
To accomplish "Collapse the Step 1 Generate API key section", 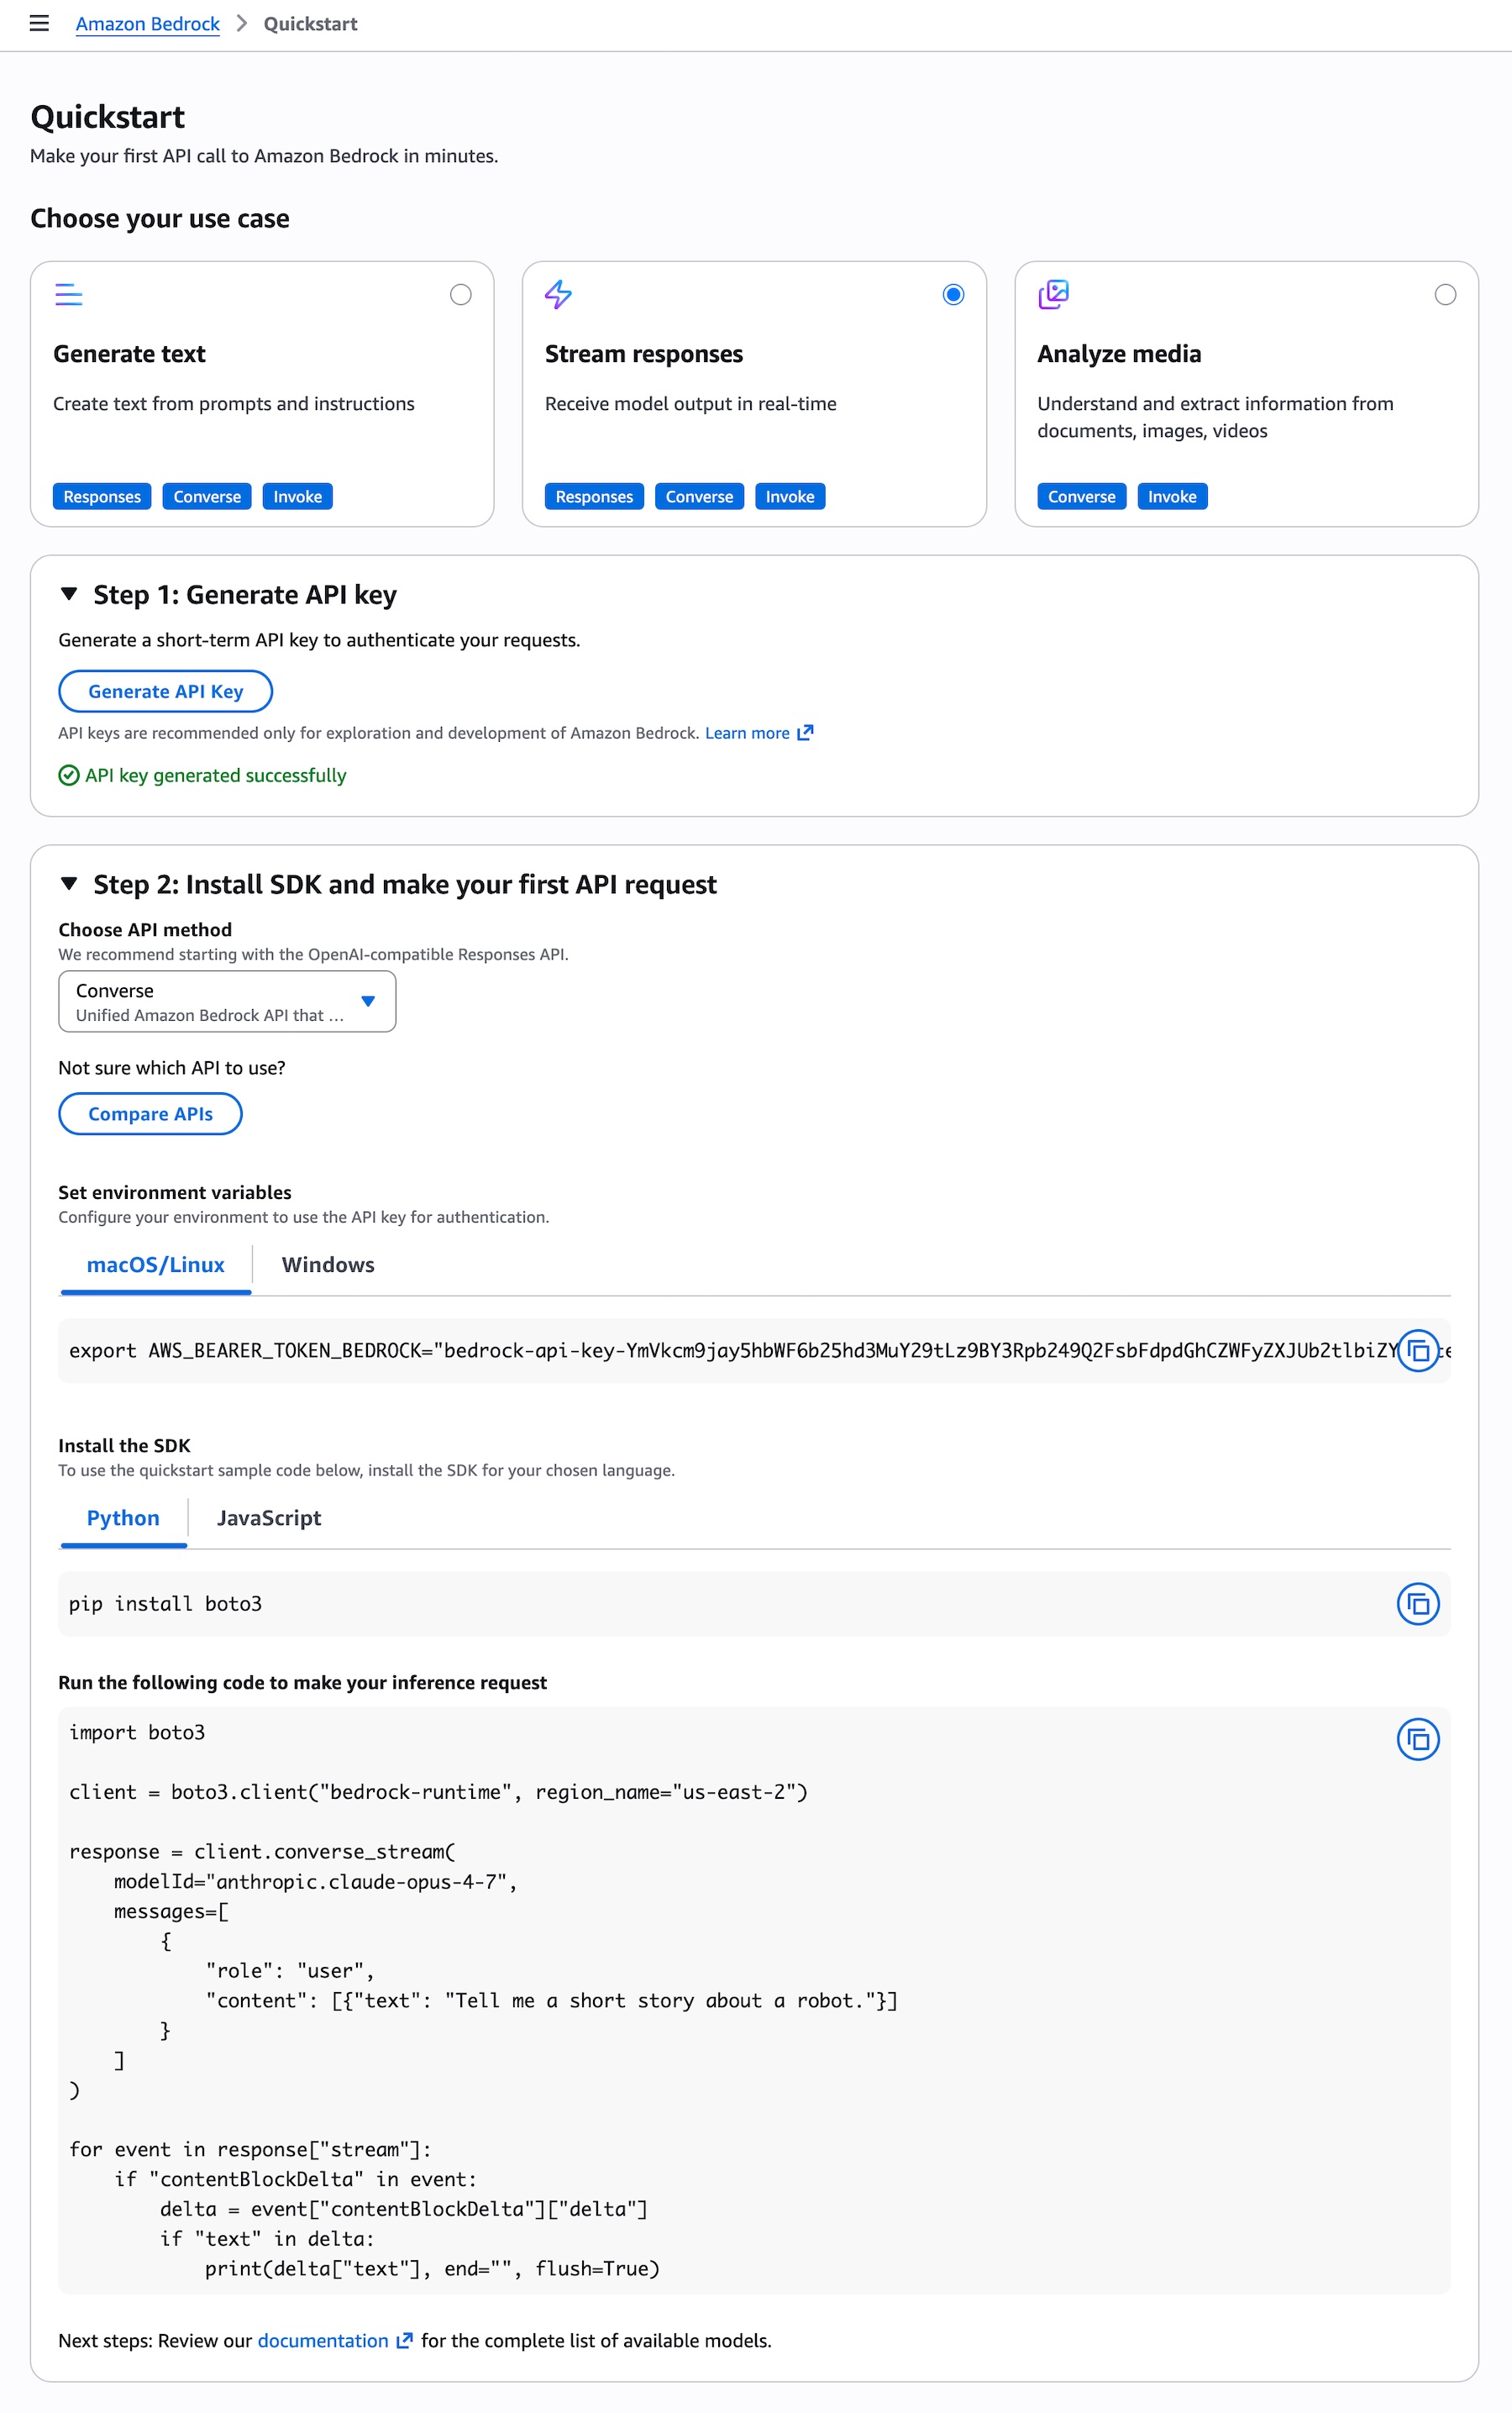I will [x=69, y=594].
